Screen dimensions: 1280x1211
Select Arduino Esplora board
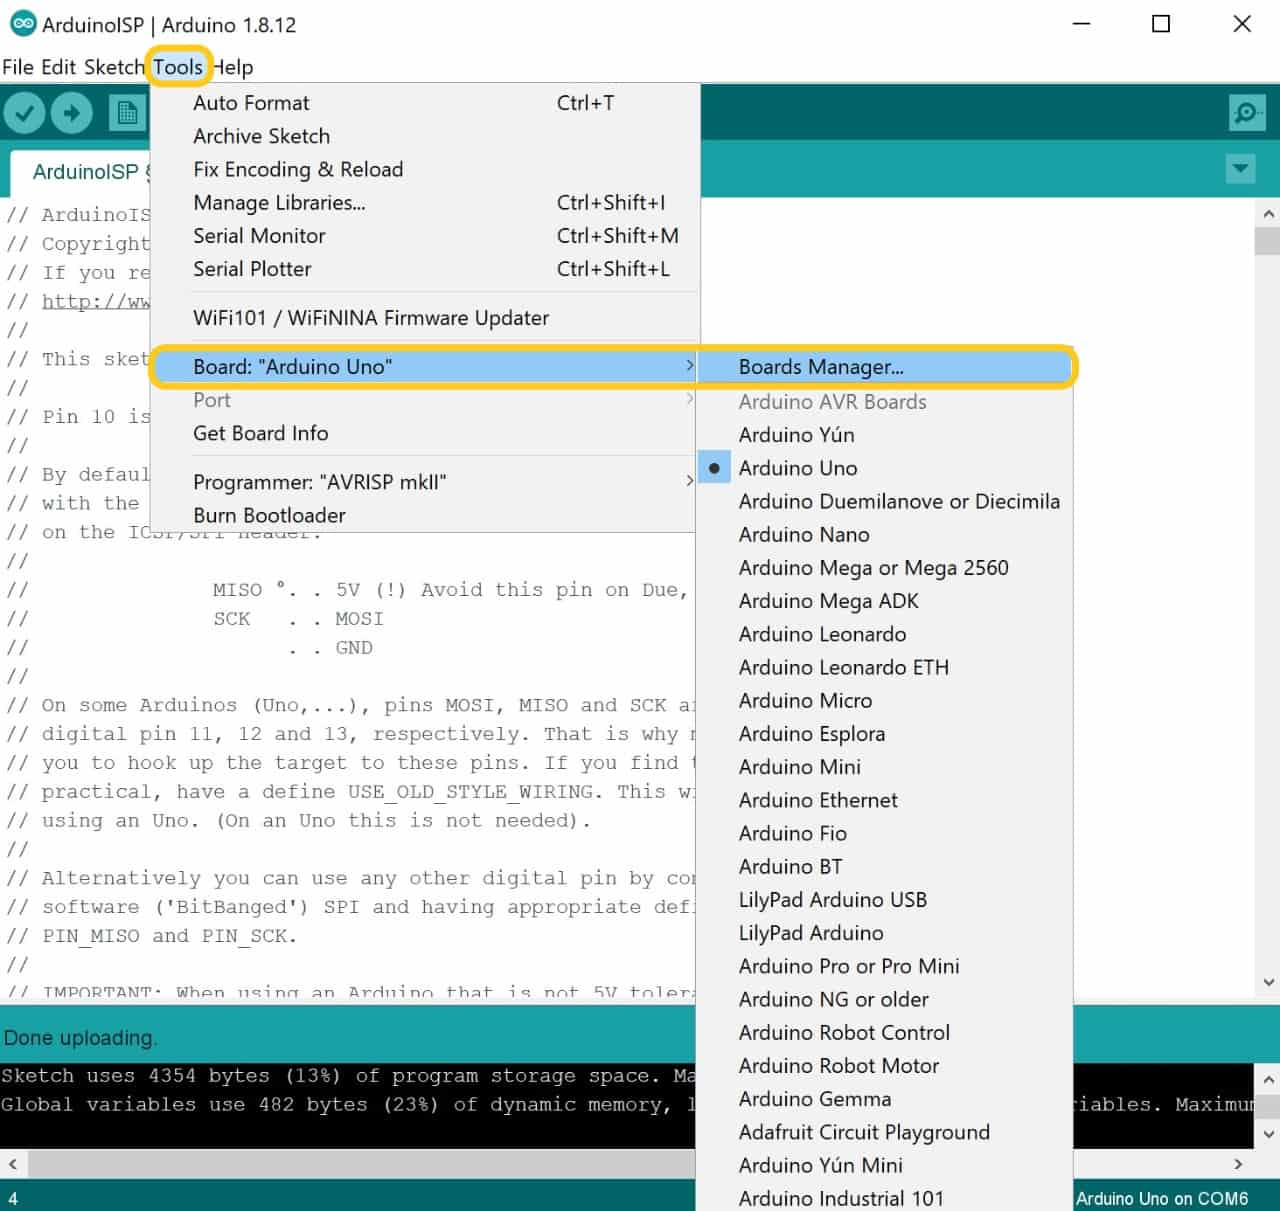[x=885, y=734]
